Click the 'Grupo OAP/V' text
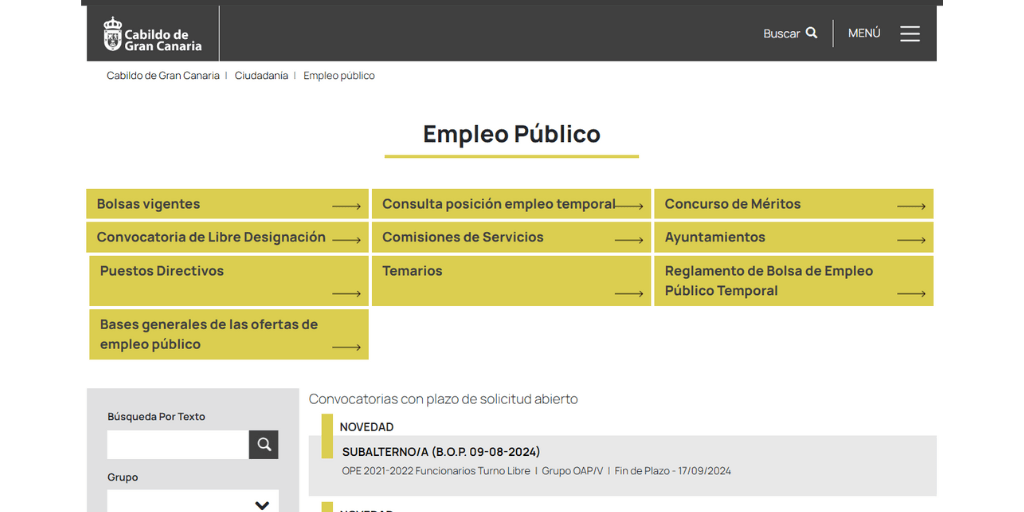 pos(572,471)
